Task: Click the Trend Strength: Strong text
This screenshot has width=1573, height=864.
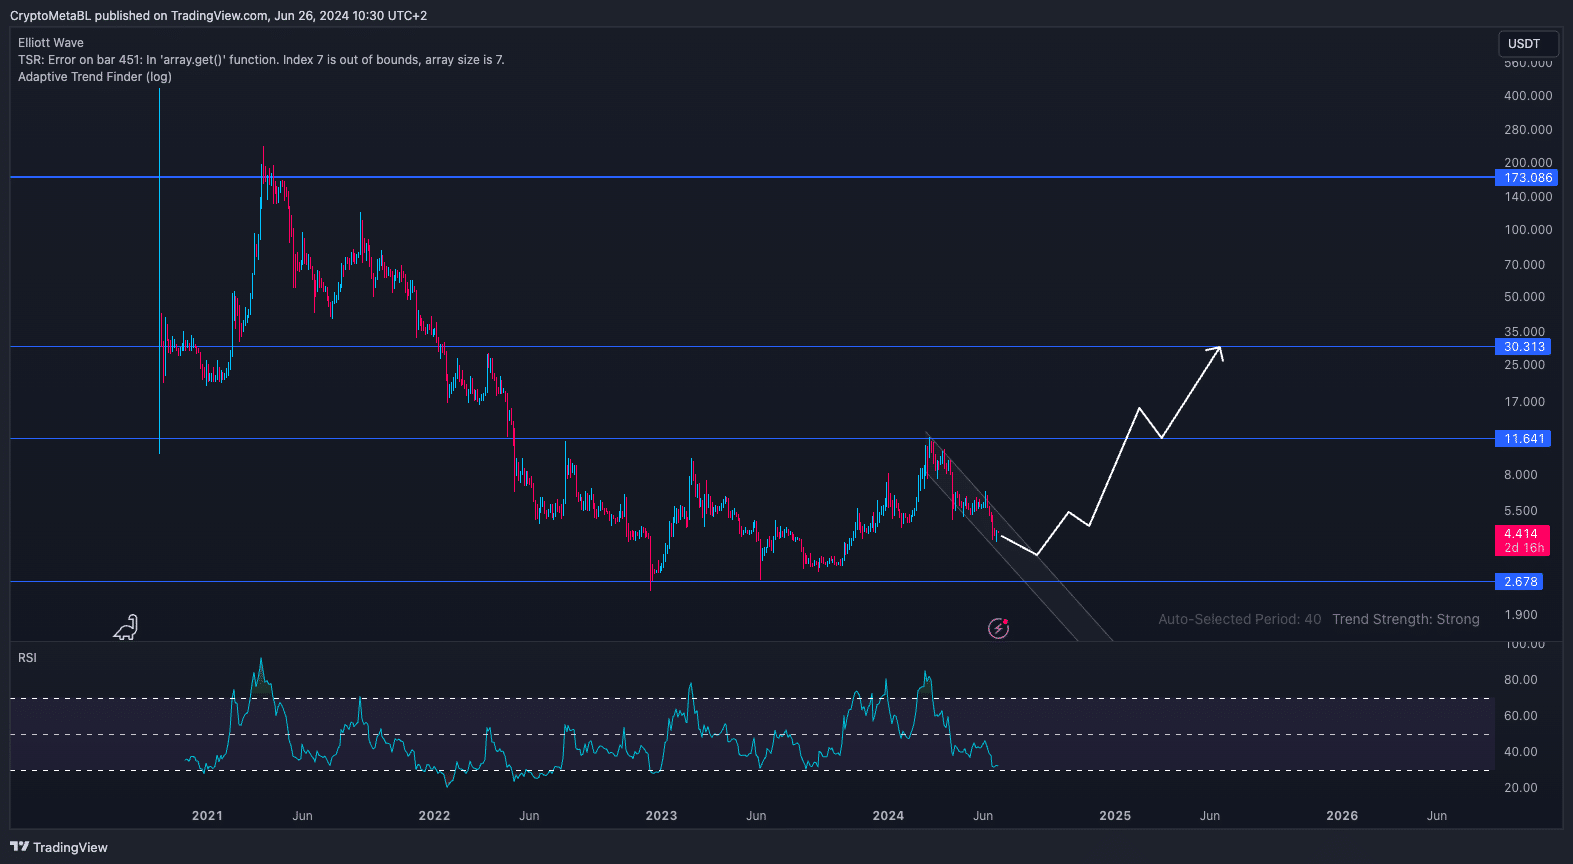Action: [x=1405, y=619]
